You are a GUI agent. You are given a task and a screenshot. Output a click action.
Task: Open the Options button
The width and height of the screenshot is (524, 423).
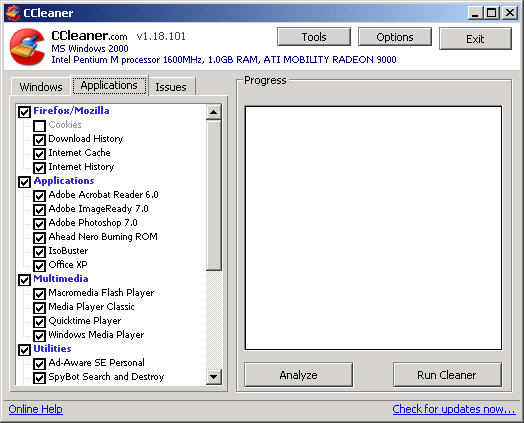[x=395, y=37]
